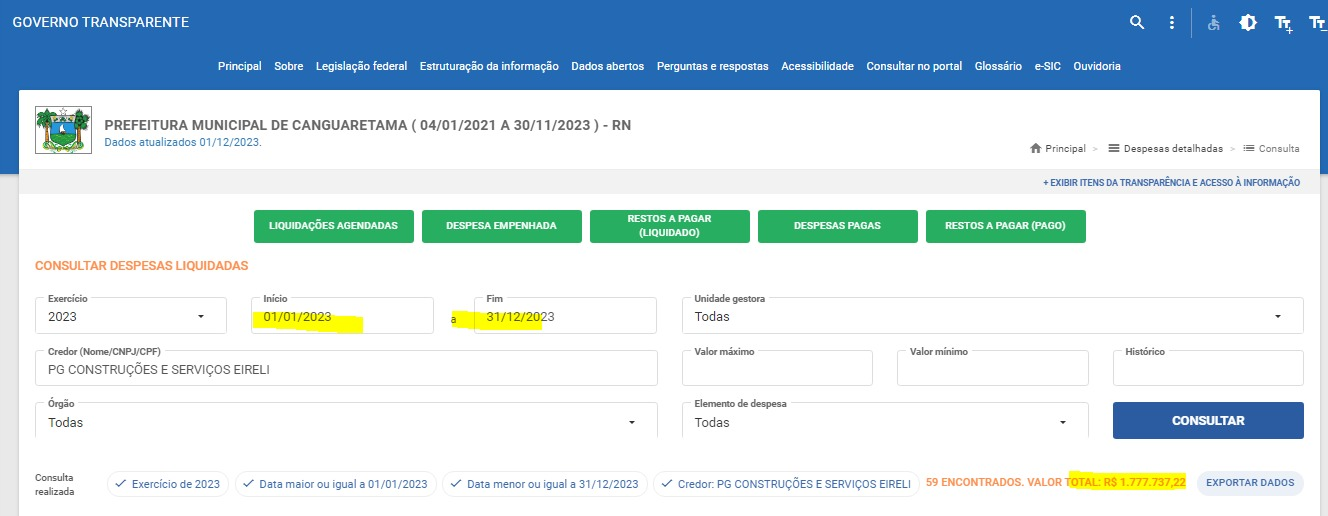Image resolution: width=1328 pixels, height=516 pixels.
Task: Click the 59 Encontrados total value text
Action: [1056, 483]
